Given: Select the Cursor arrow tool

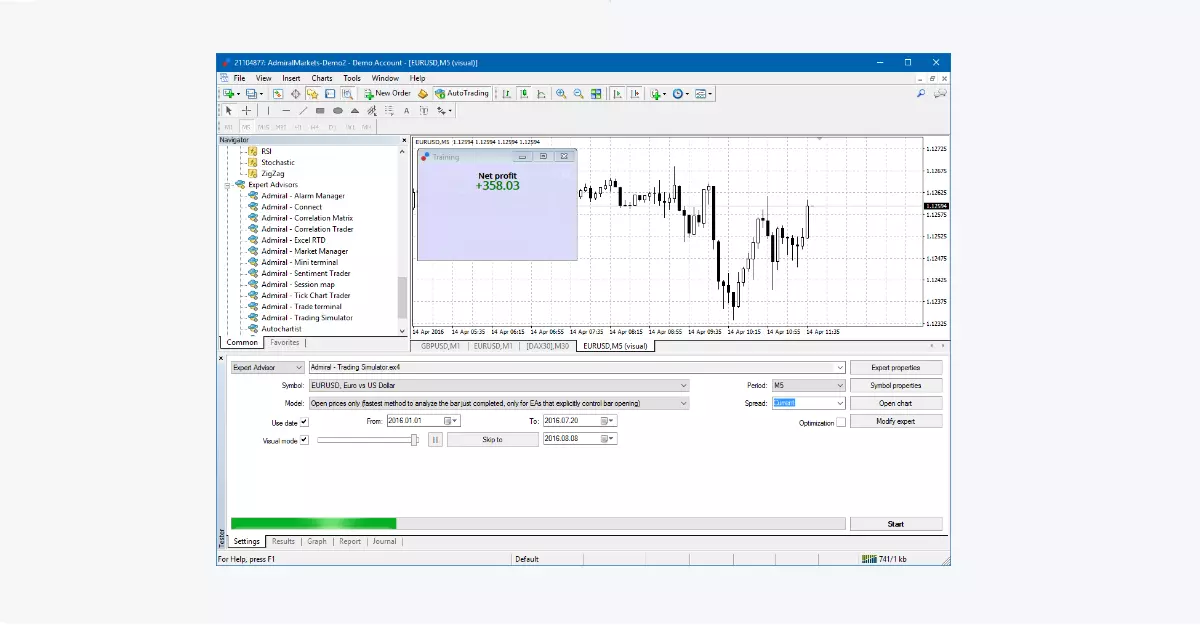Looking at the screenshot, I should tap(228, 110).
